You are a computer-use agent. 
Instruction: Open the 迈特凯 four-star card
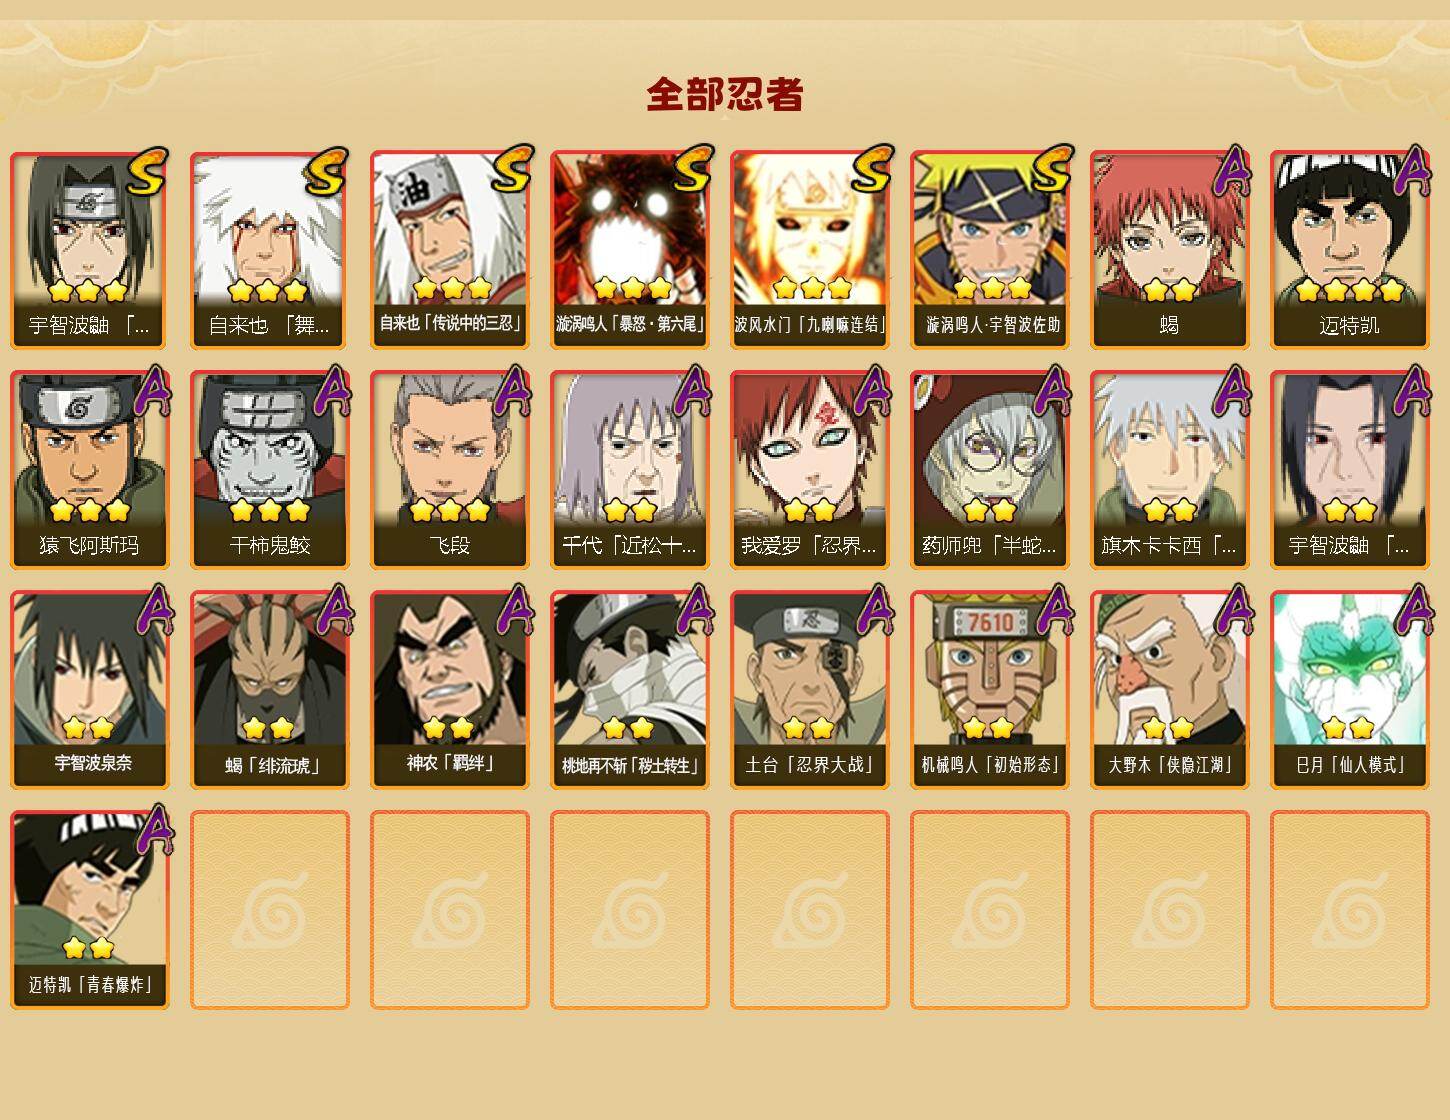click(1349, 250)
